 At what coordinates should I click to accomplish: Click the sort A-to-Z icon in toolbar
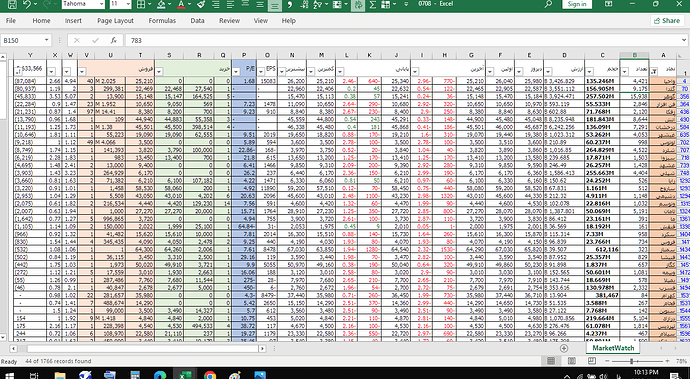[317, 4]
